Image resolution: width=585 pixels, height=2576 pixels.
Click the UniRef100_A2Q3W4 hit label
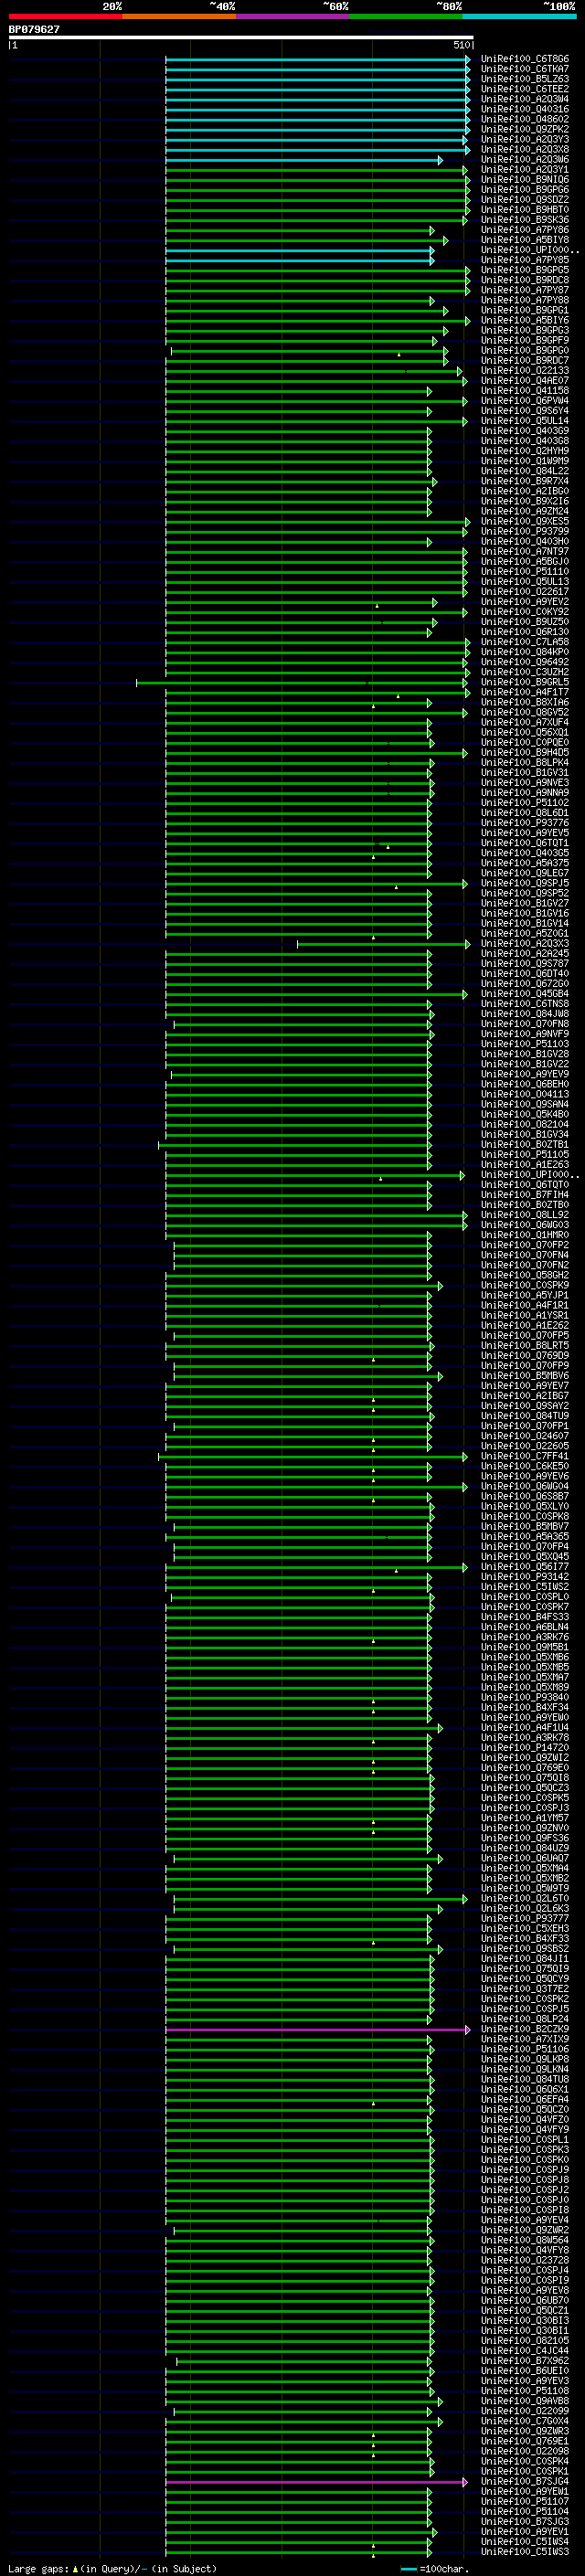(x=525, y=99)
